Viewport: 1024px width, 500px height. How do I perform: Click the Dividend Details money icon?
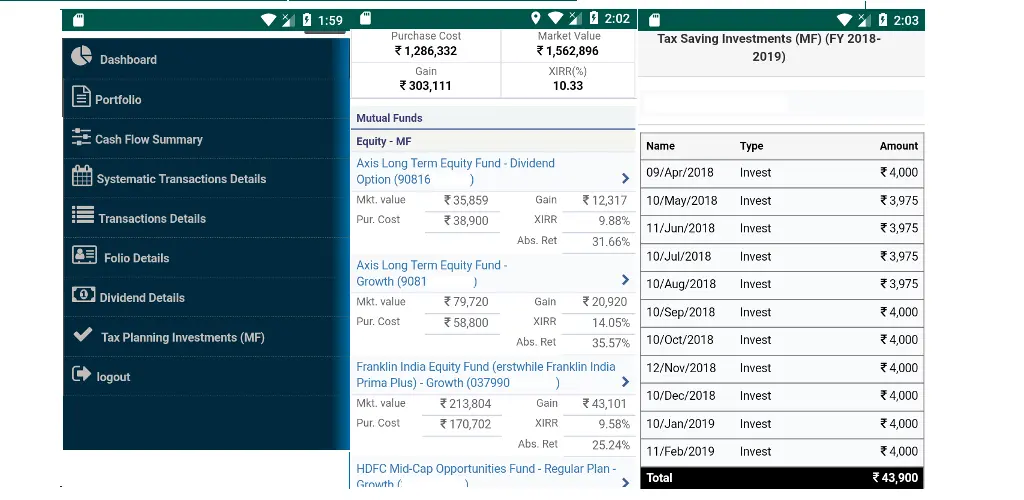(83, 294)
